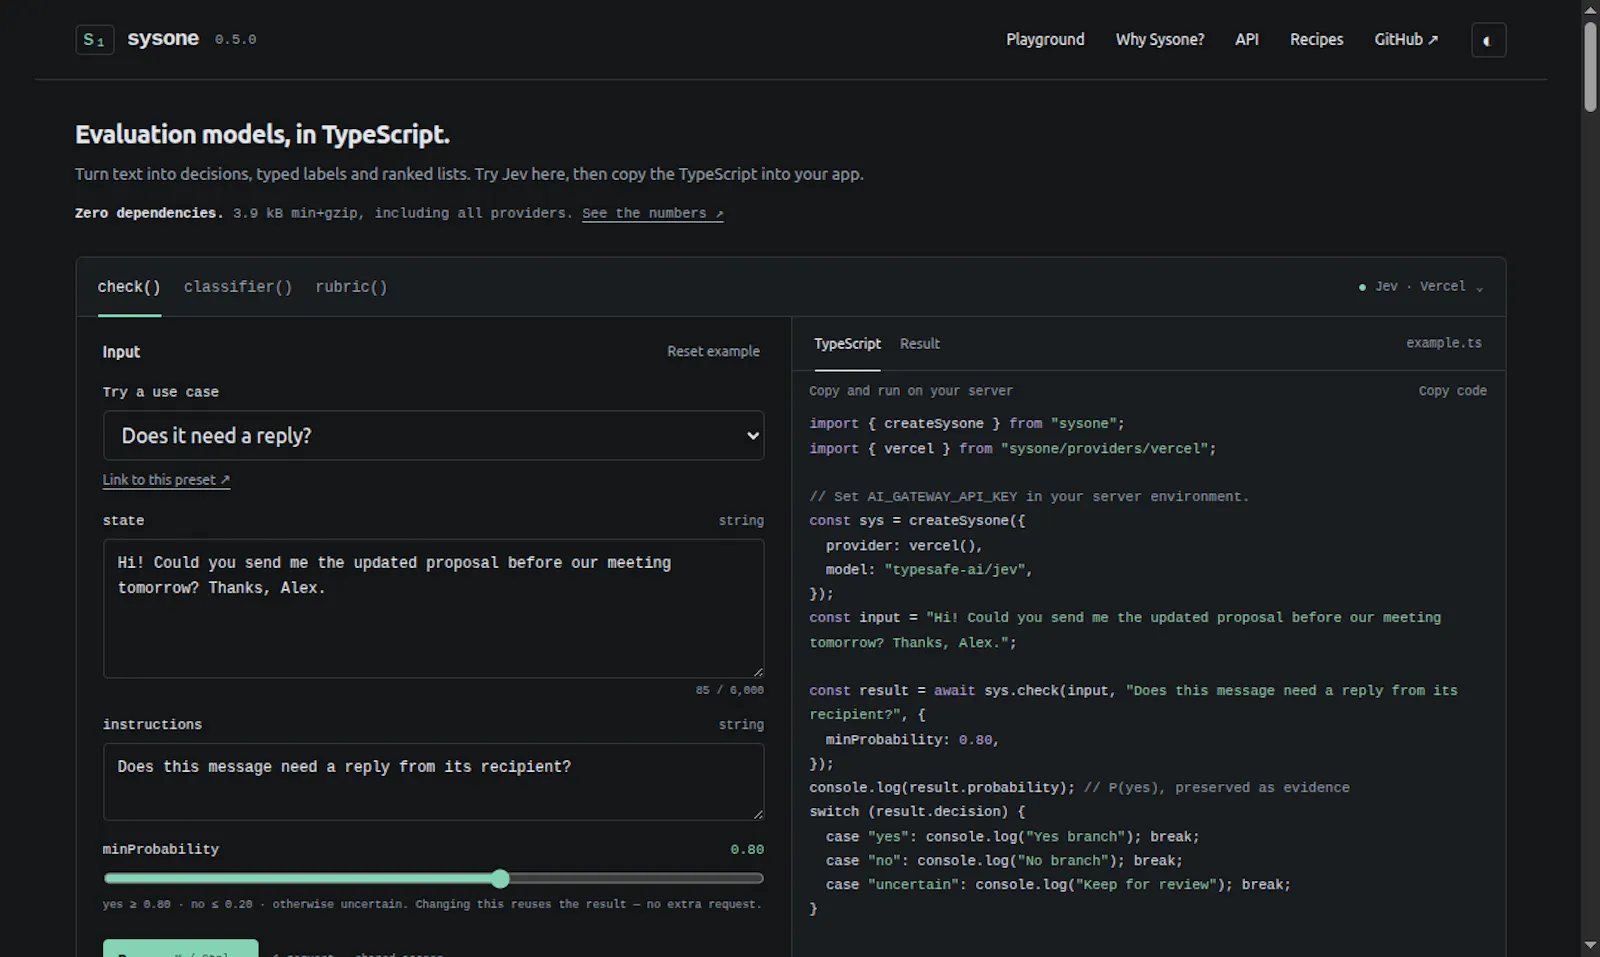Select the TypeScript code tab
Screen dimensions: 1600x957
(x=847, y=344)
